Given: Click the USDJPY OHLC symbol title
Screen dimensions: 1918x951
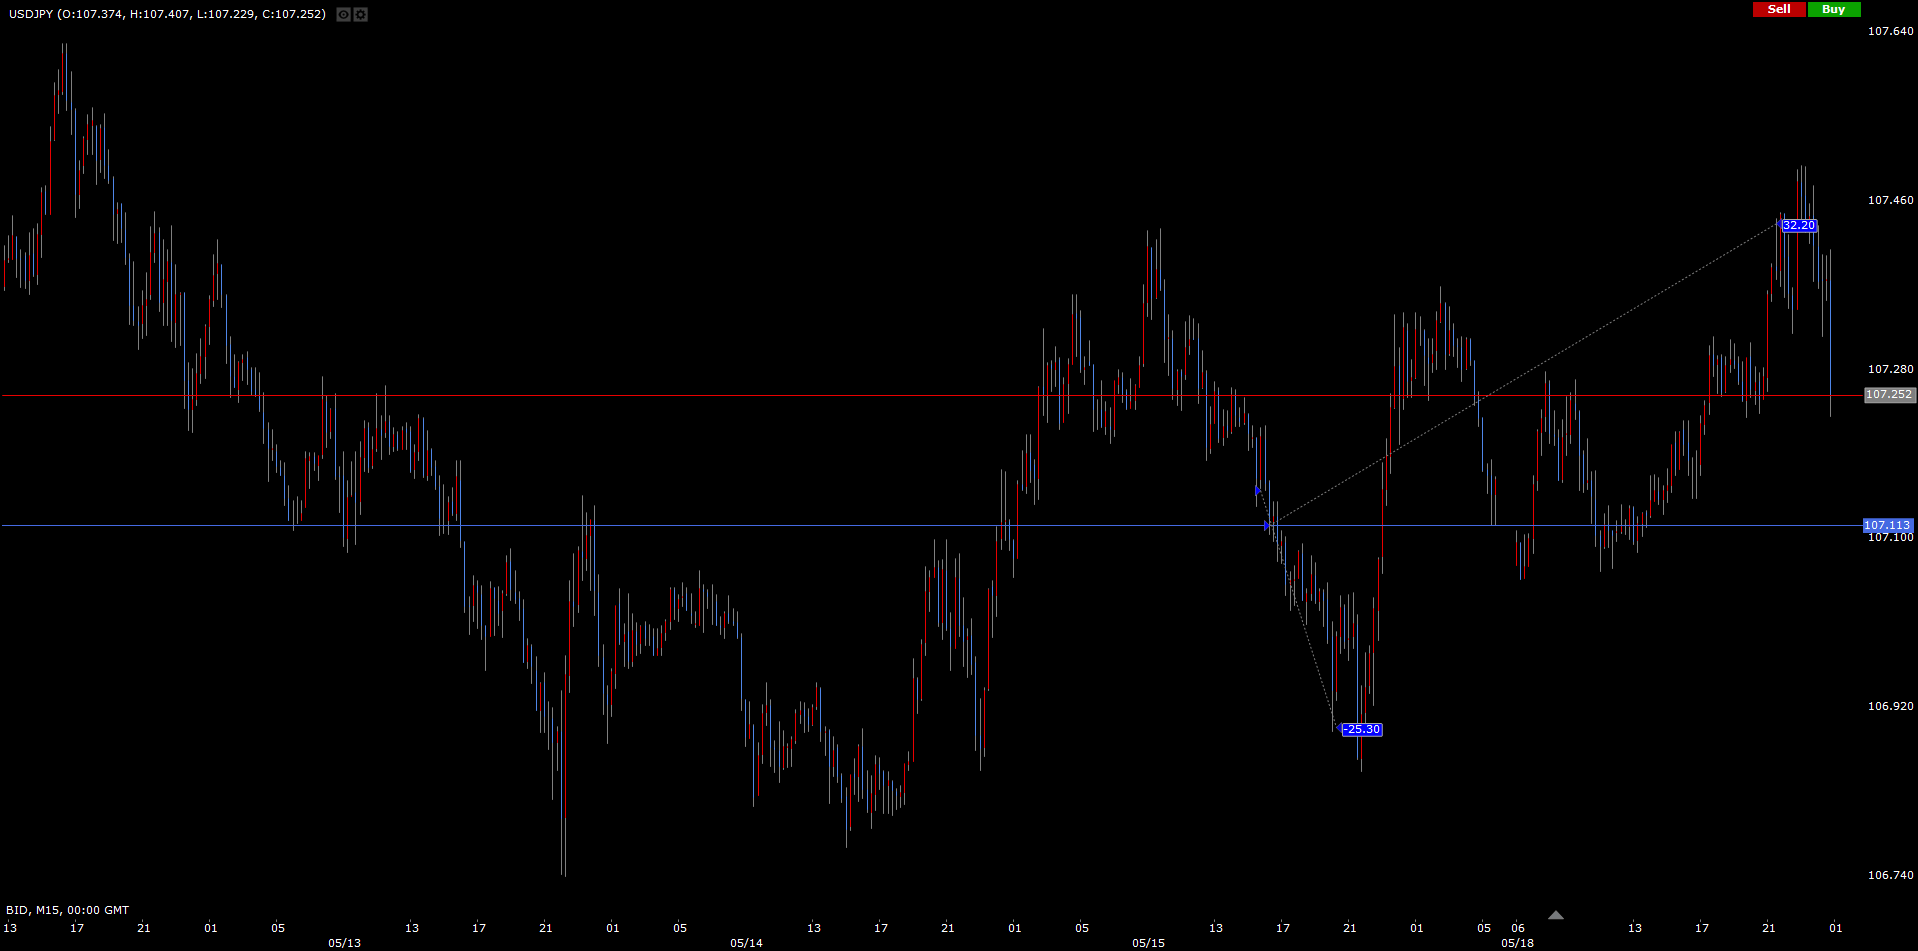Looking at the screenshot, I should click(x=167, y=15).
